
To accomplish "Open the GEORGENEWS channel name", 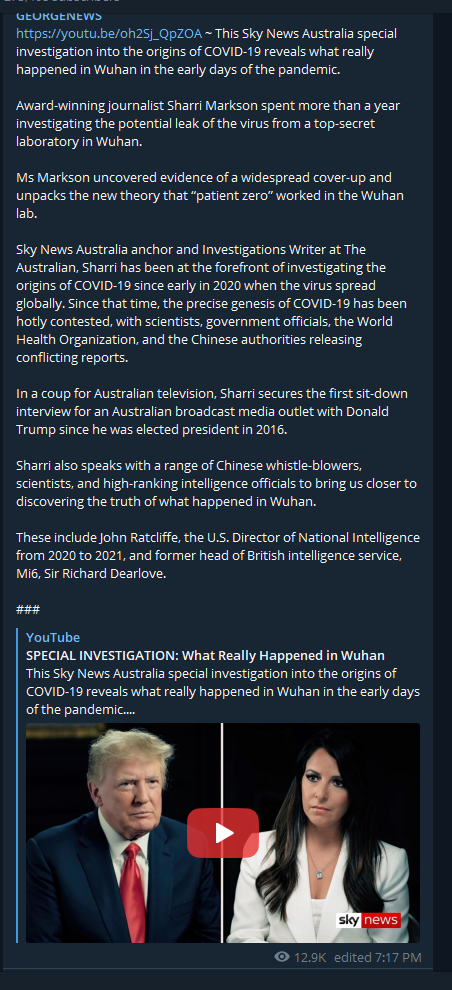I will tap(59, 16).
